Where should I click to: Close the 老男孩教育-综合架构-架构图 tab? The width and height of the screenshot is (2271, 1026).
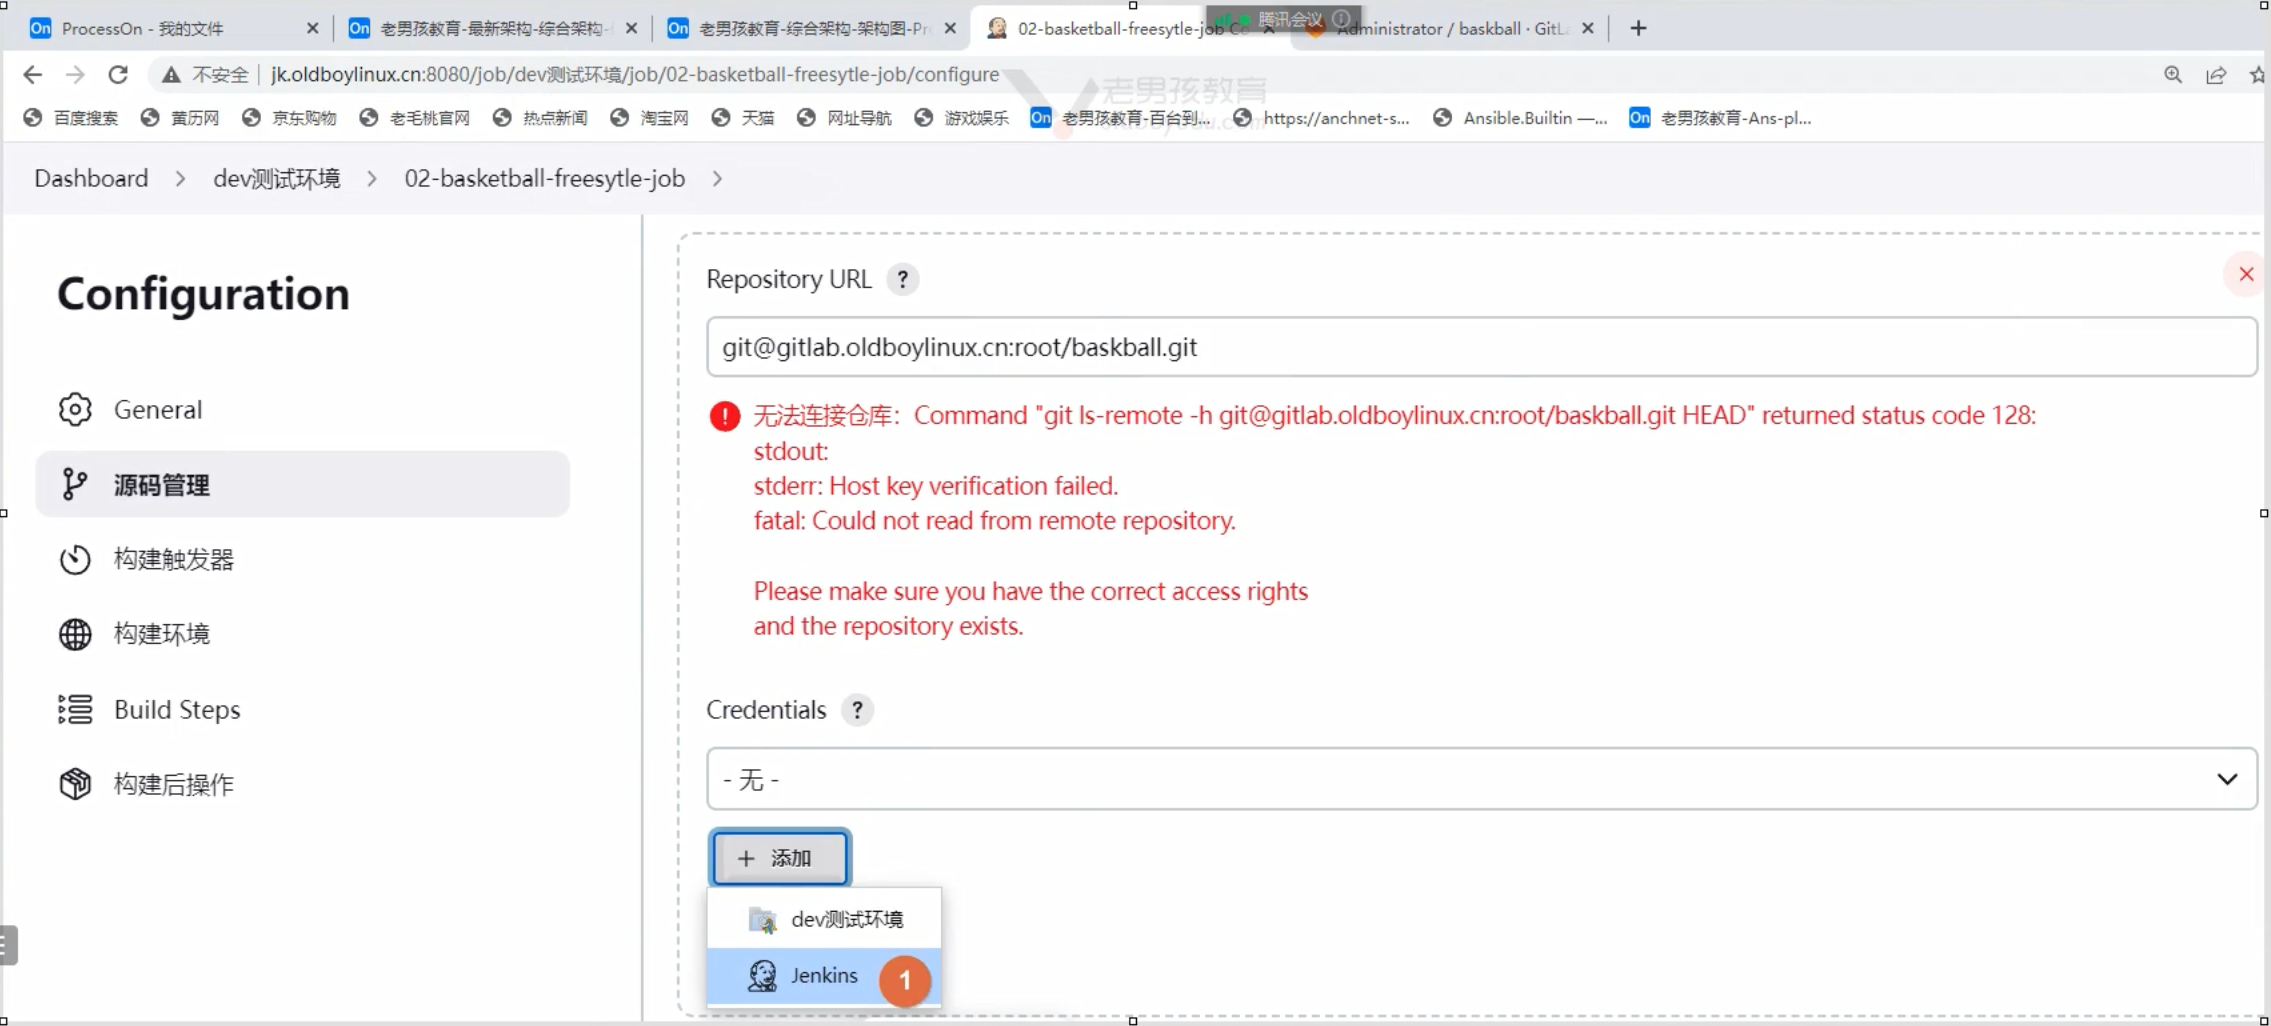point(950,28)
